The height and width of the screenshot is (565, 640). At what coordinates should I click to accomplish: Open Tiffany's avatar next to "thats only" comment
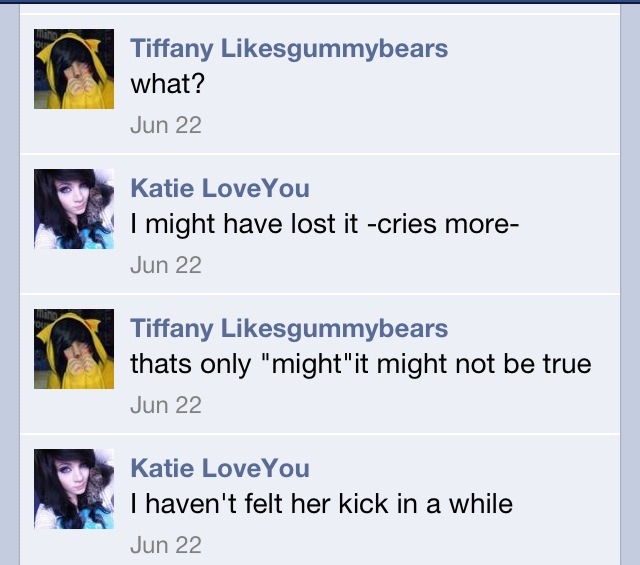click(x=74, y=349)
